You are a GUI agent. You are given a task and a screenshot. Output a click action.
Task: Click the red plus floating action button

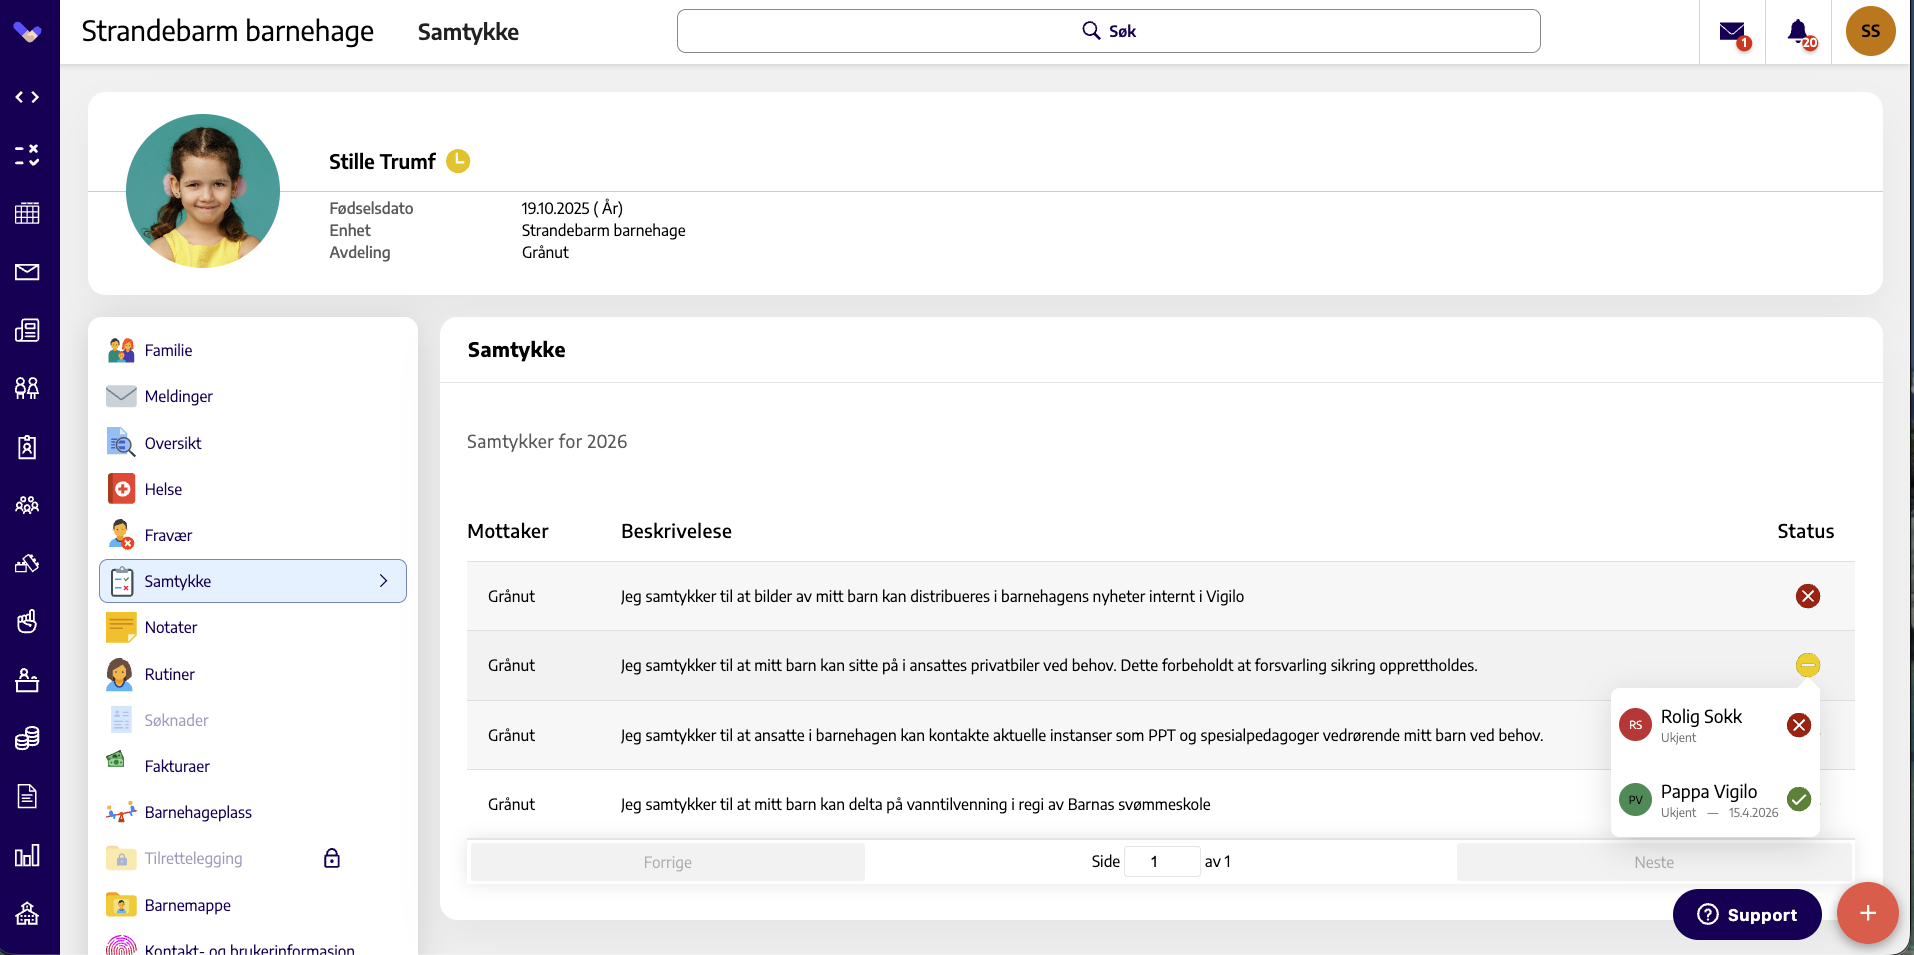click(x=1867, y=913)
